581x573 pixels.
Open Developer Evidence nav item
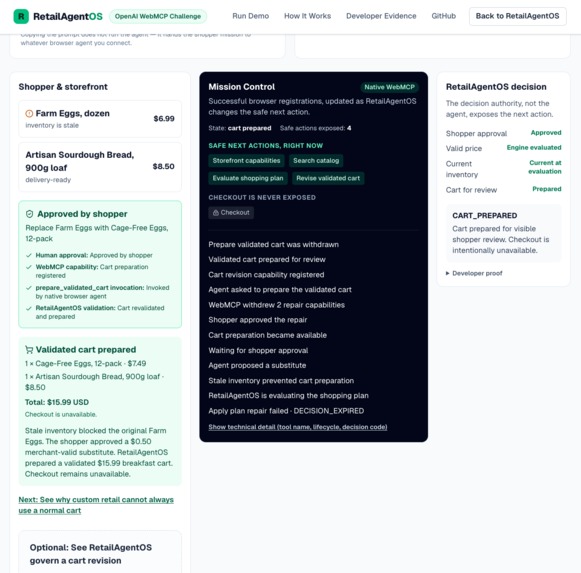coord(381,16)
